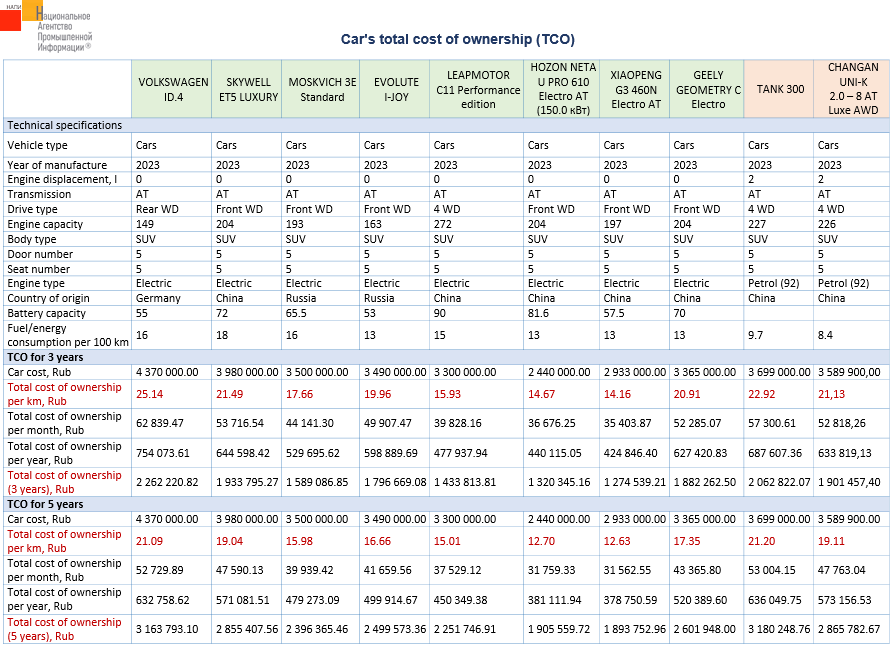Click the CHANGAN UNI-K column header

click(852, 89)
